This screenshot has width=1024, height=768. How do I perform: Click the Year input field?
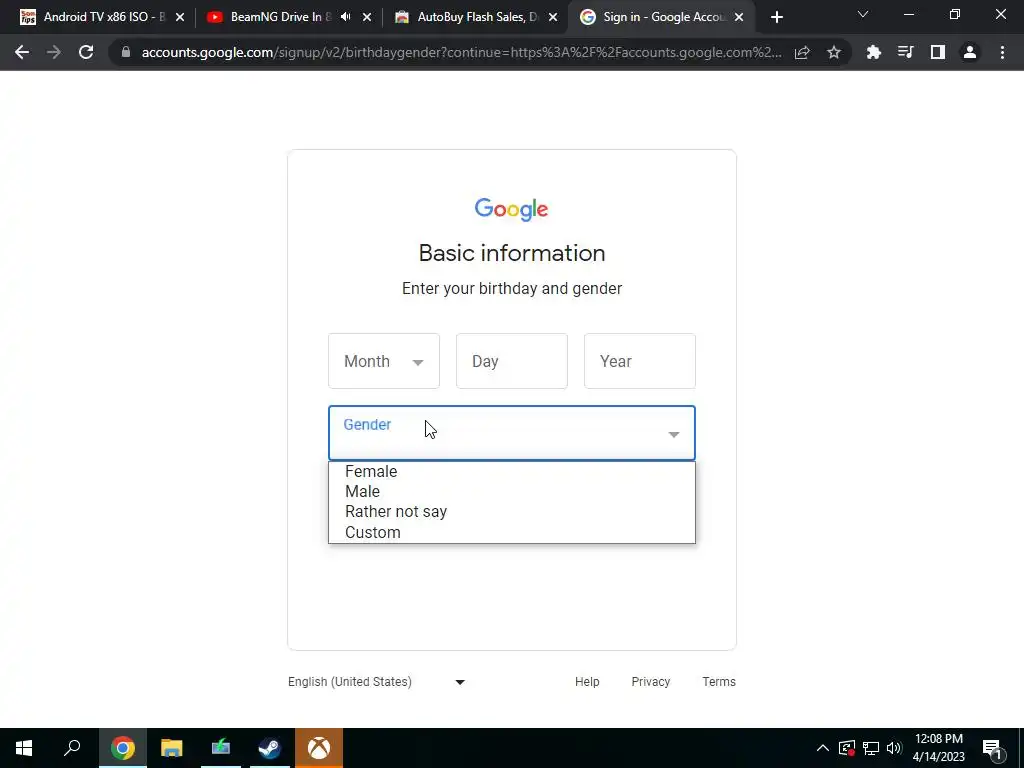640,361
